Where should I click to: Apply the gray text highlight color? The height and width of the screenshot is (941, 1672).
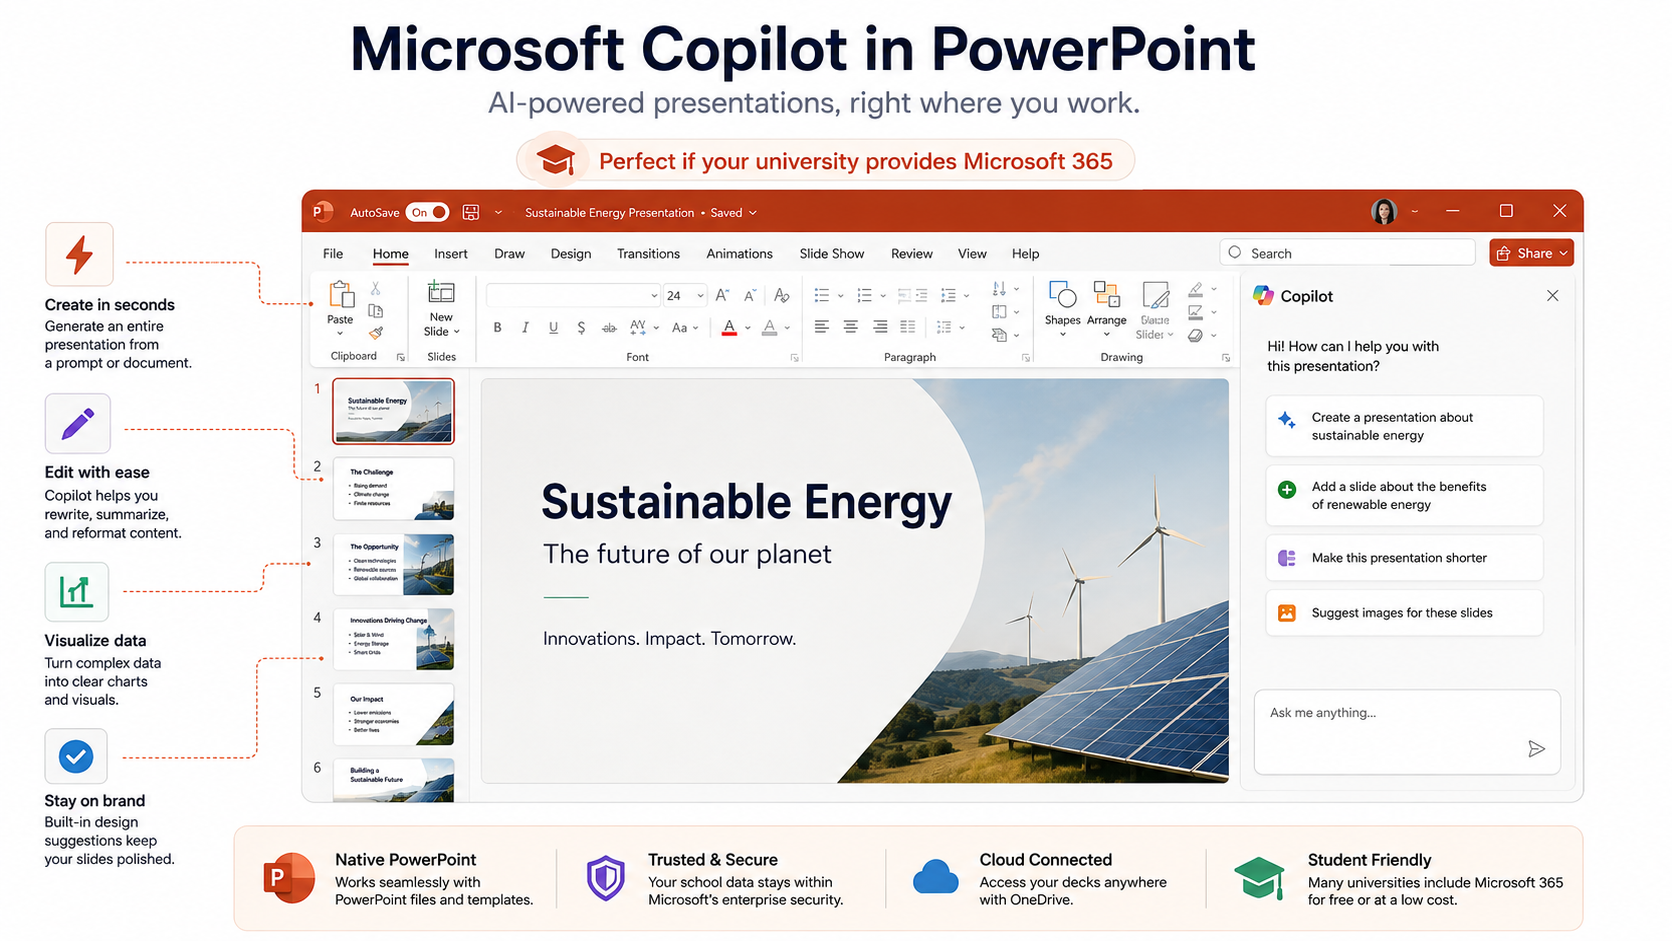769,327
